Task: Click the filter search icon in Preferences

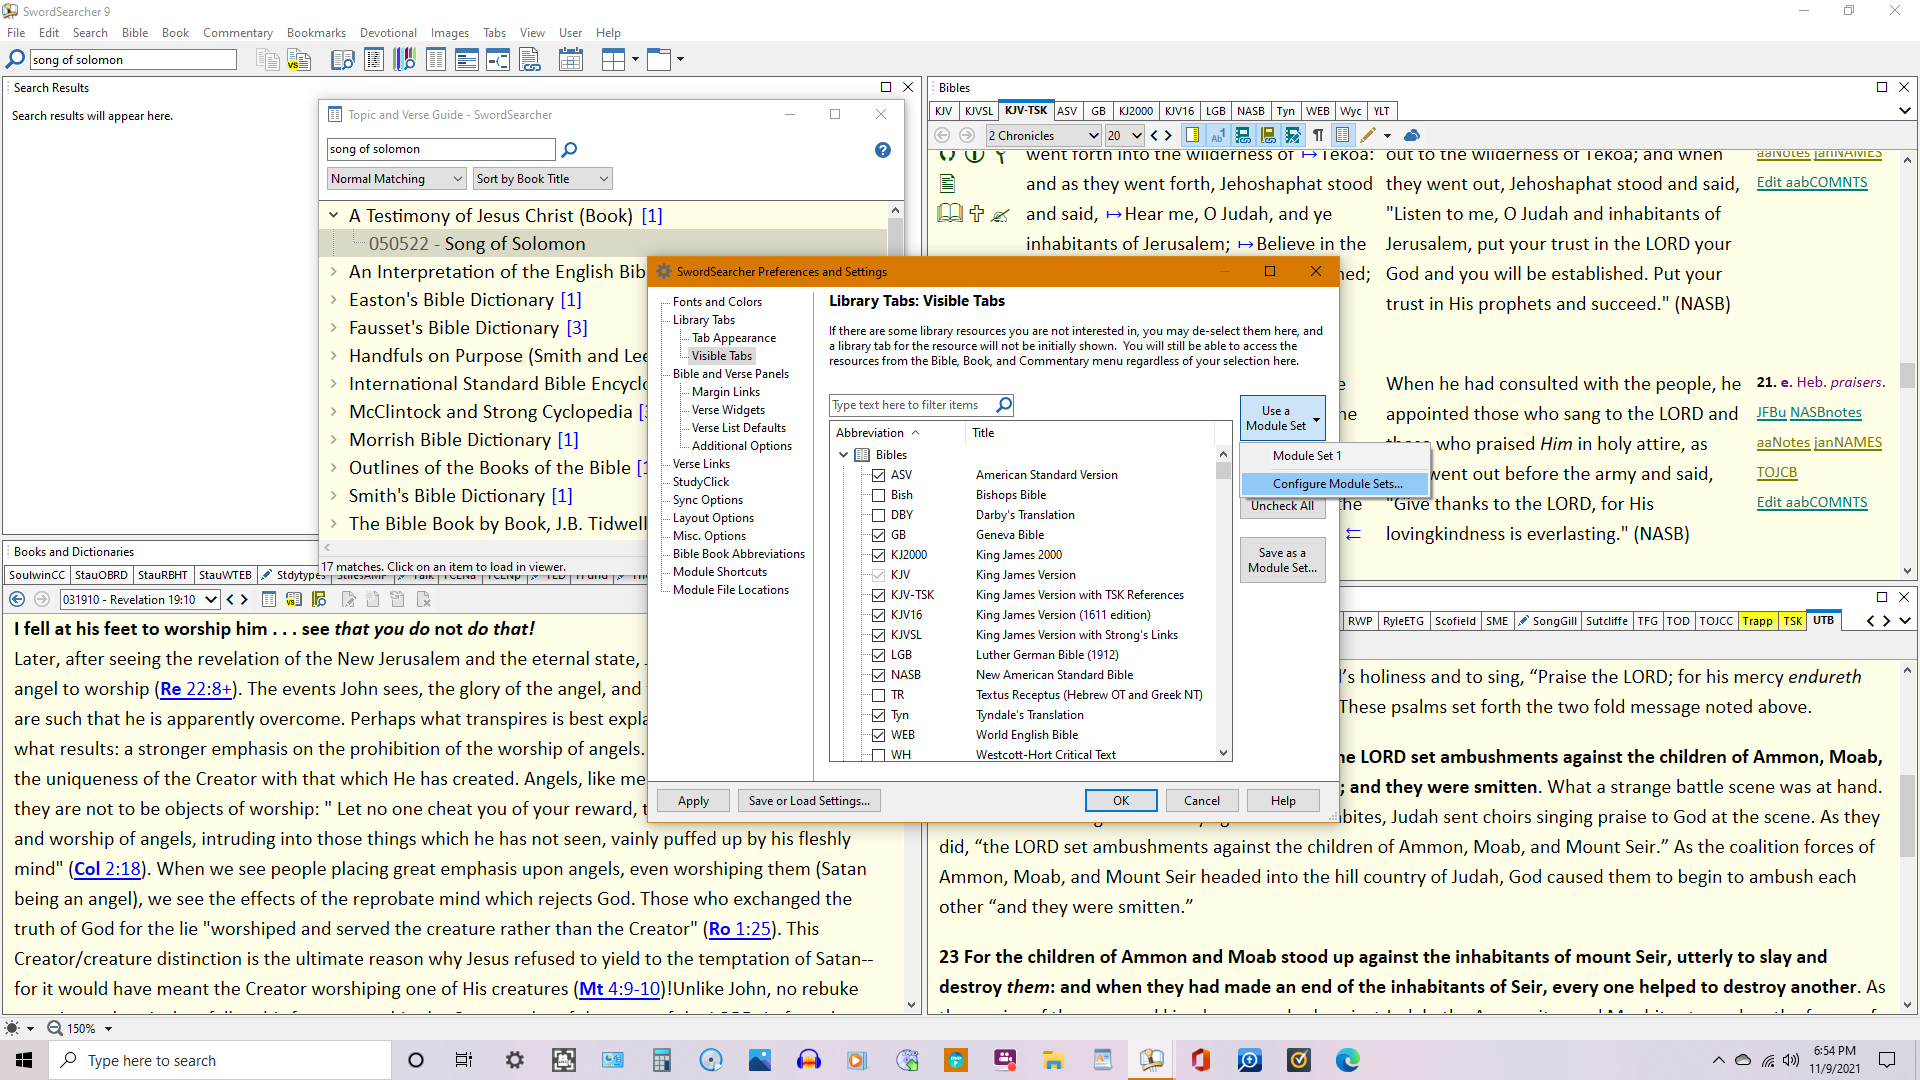Action: click(x=1004, y=405)
